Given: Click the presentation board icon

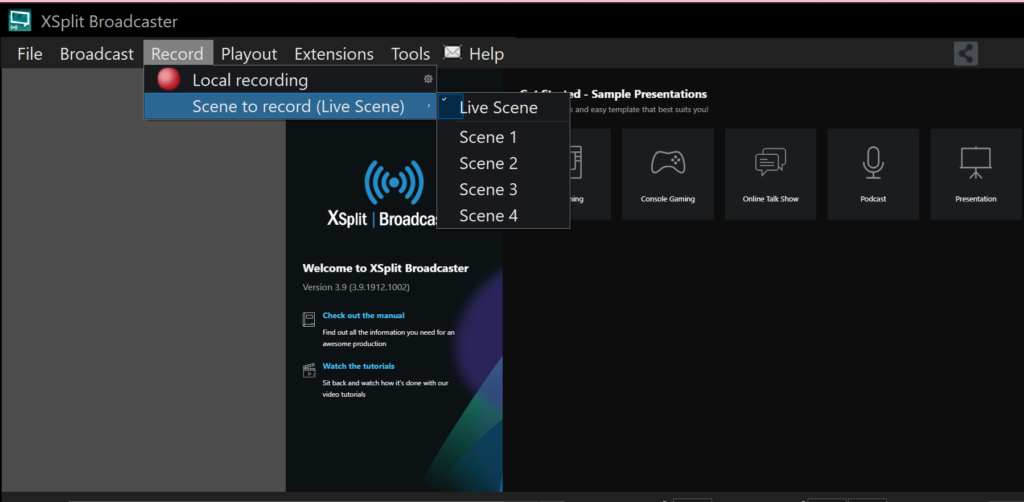Looking at the screenshot, I should (976, 162).
